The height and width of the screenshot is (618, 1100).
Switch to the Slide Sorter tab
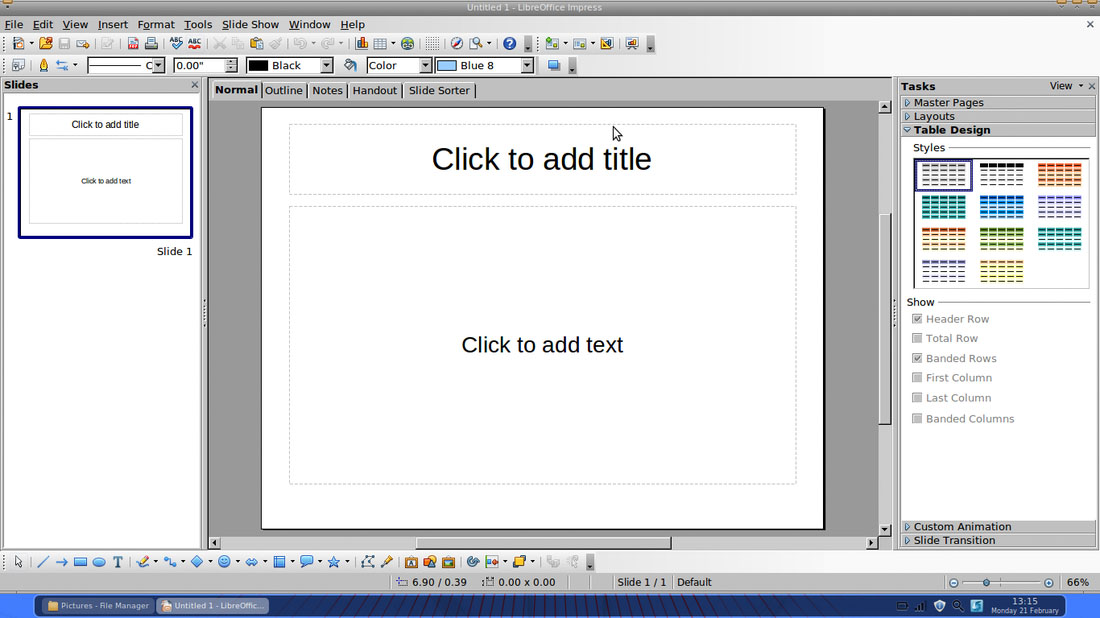439,90
